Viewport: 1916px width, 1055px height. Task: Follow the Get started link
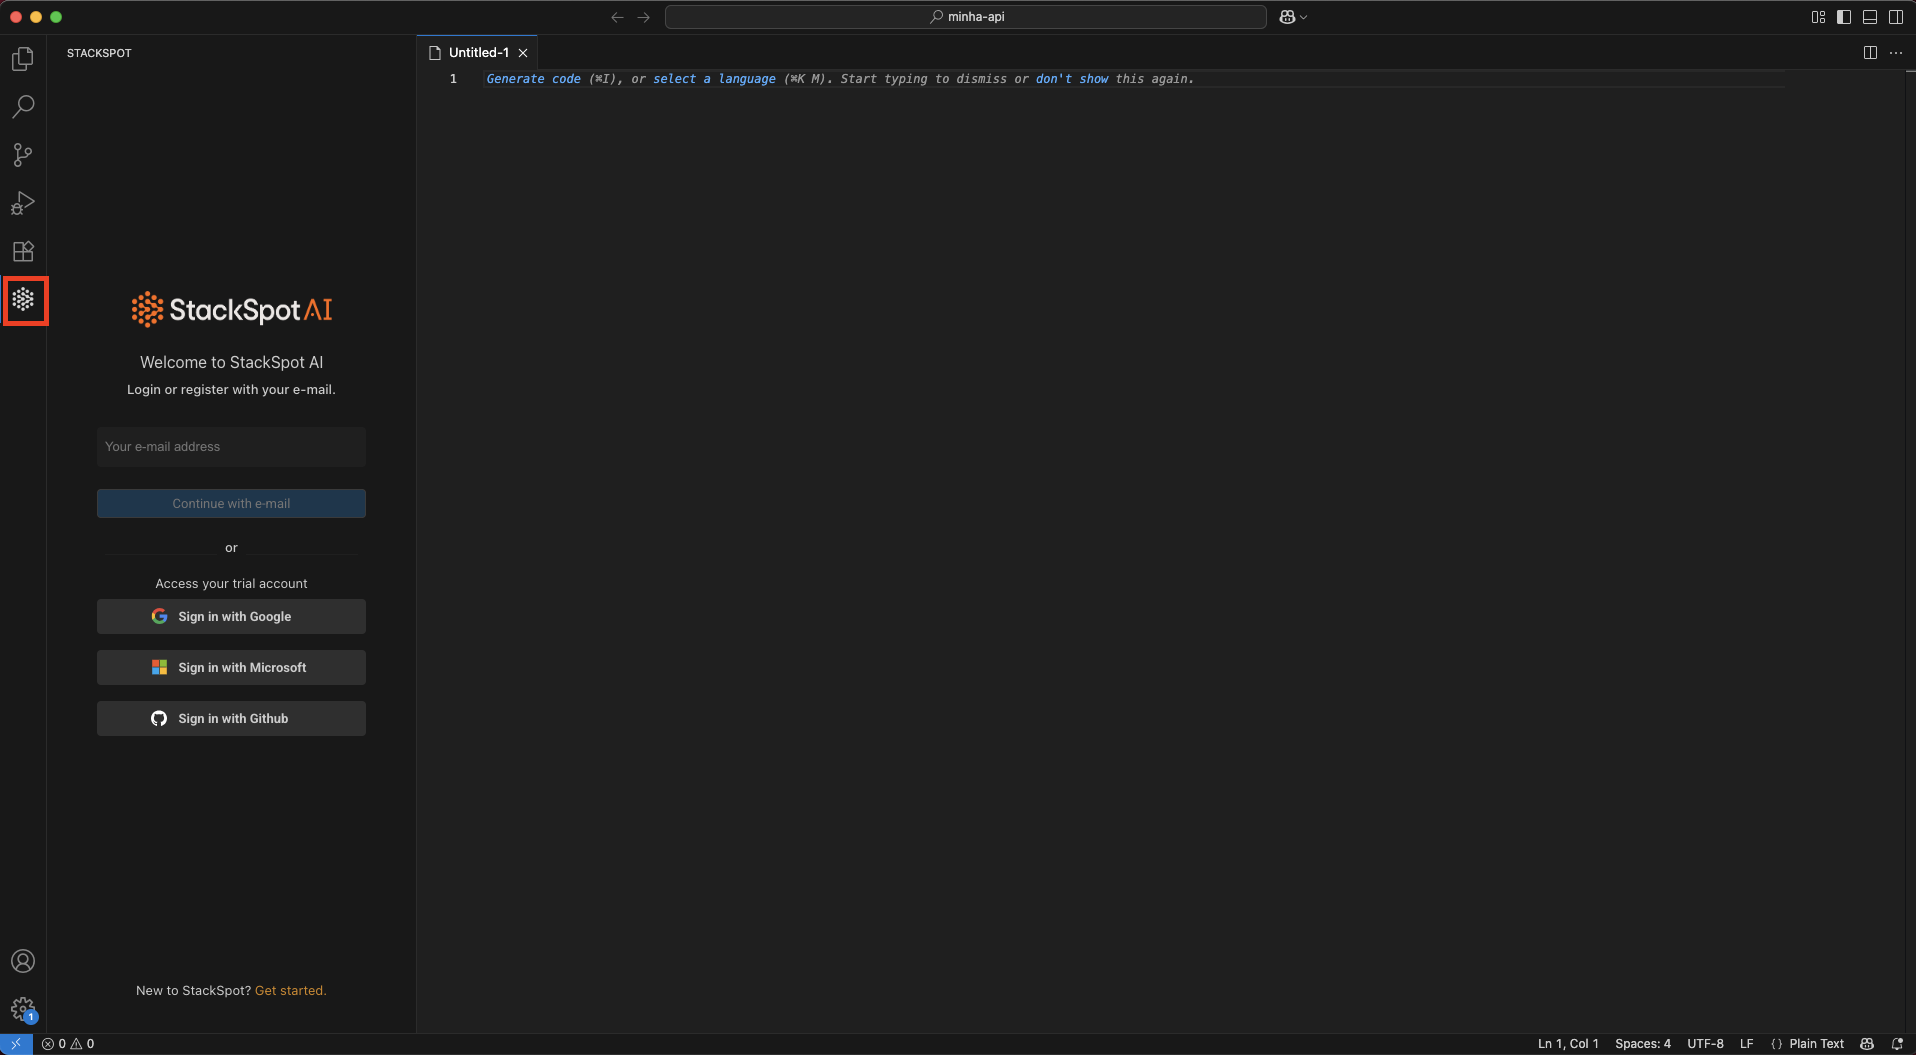coord(290,990)
